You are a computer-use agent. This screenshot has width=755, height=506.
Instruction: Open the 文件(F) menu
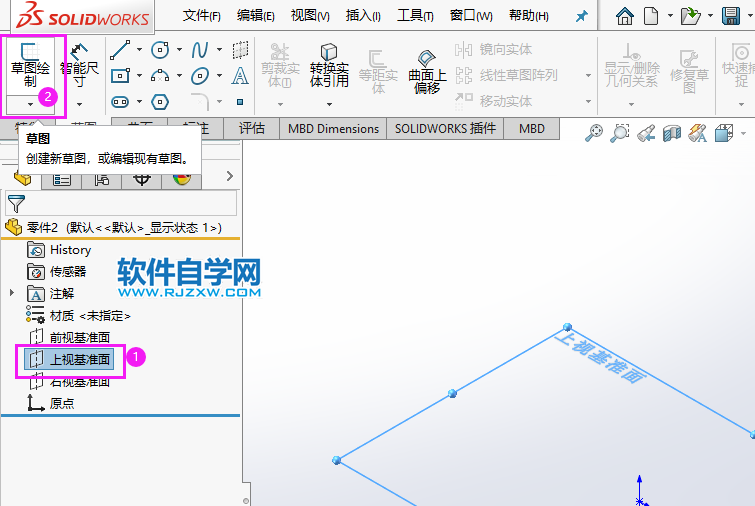(x=201, y=16)
